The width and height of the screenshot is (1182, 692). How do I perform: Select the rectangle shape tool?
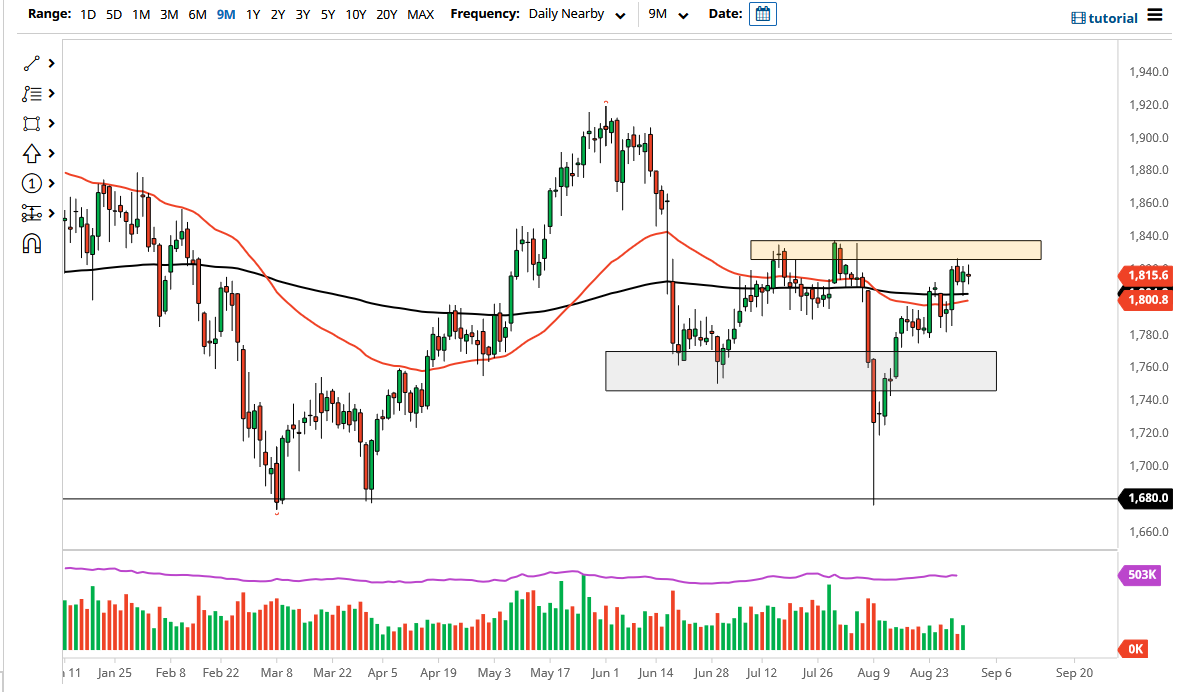(31, 124)
